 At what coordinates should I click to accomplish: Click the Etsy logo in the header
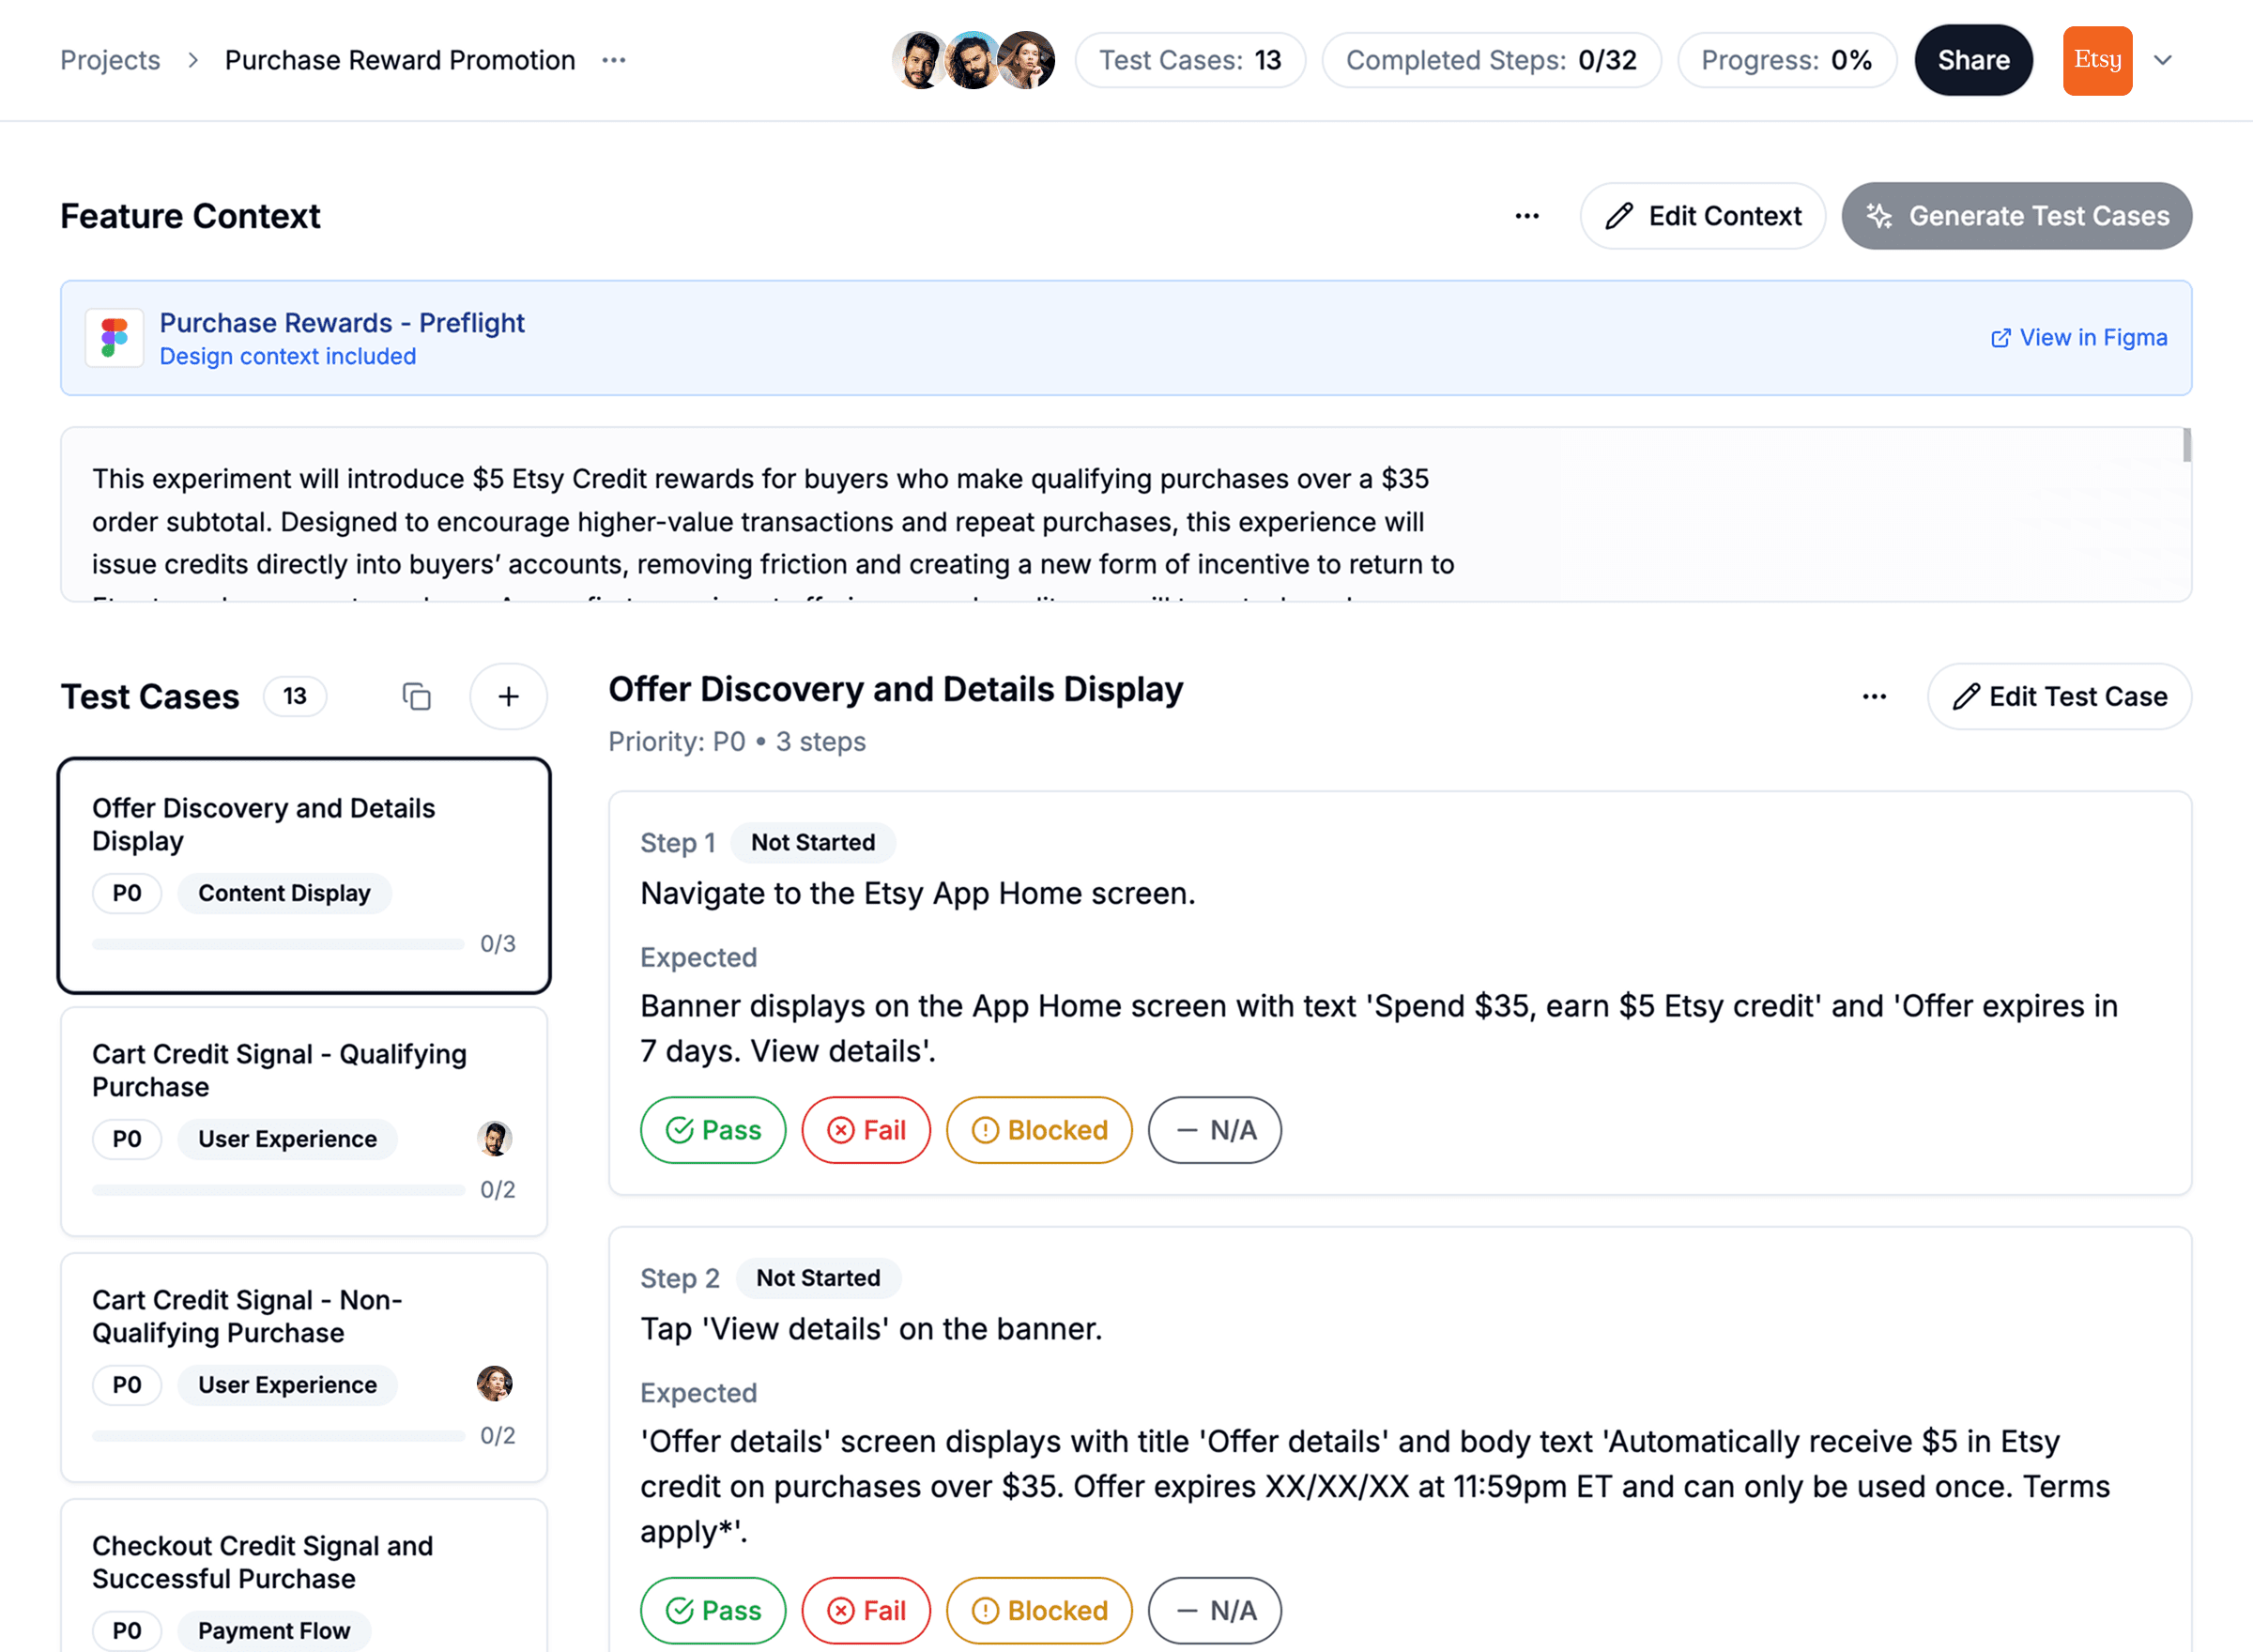coord(2097,60)
